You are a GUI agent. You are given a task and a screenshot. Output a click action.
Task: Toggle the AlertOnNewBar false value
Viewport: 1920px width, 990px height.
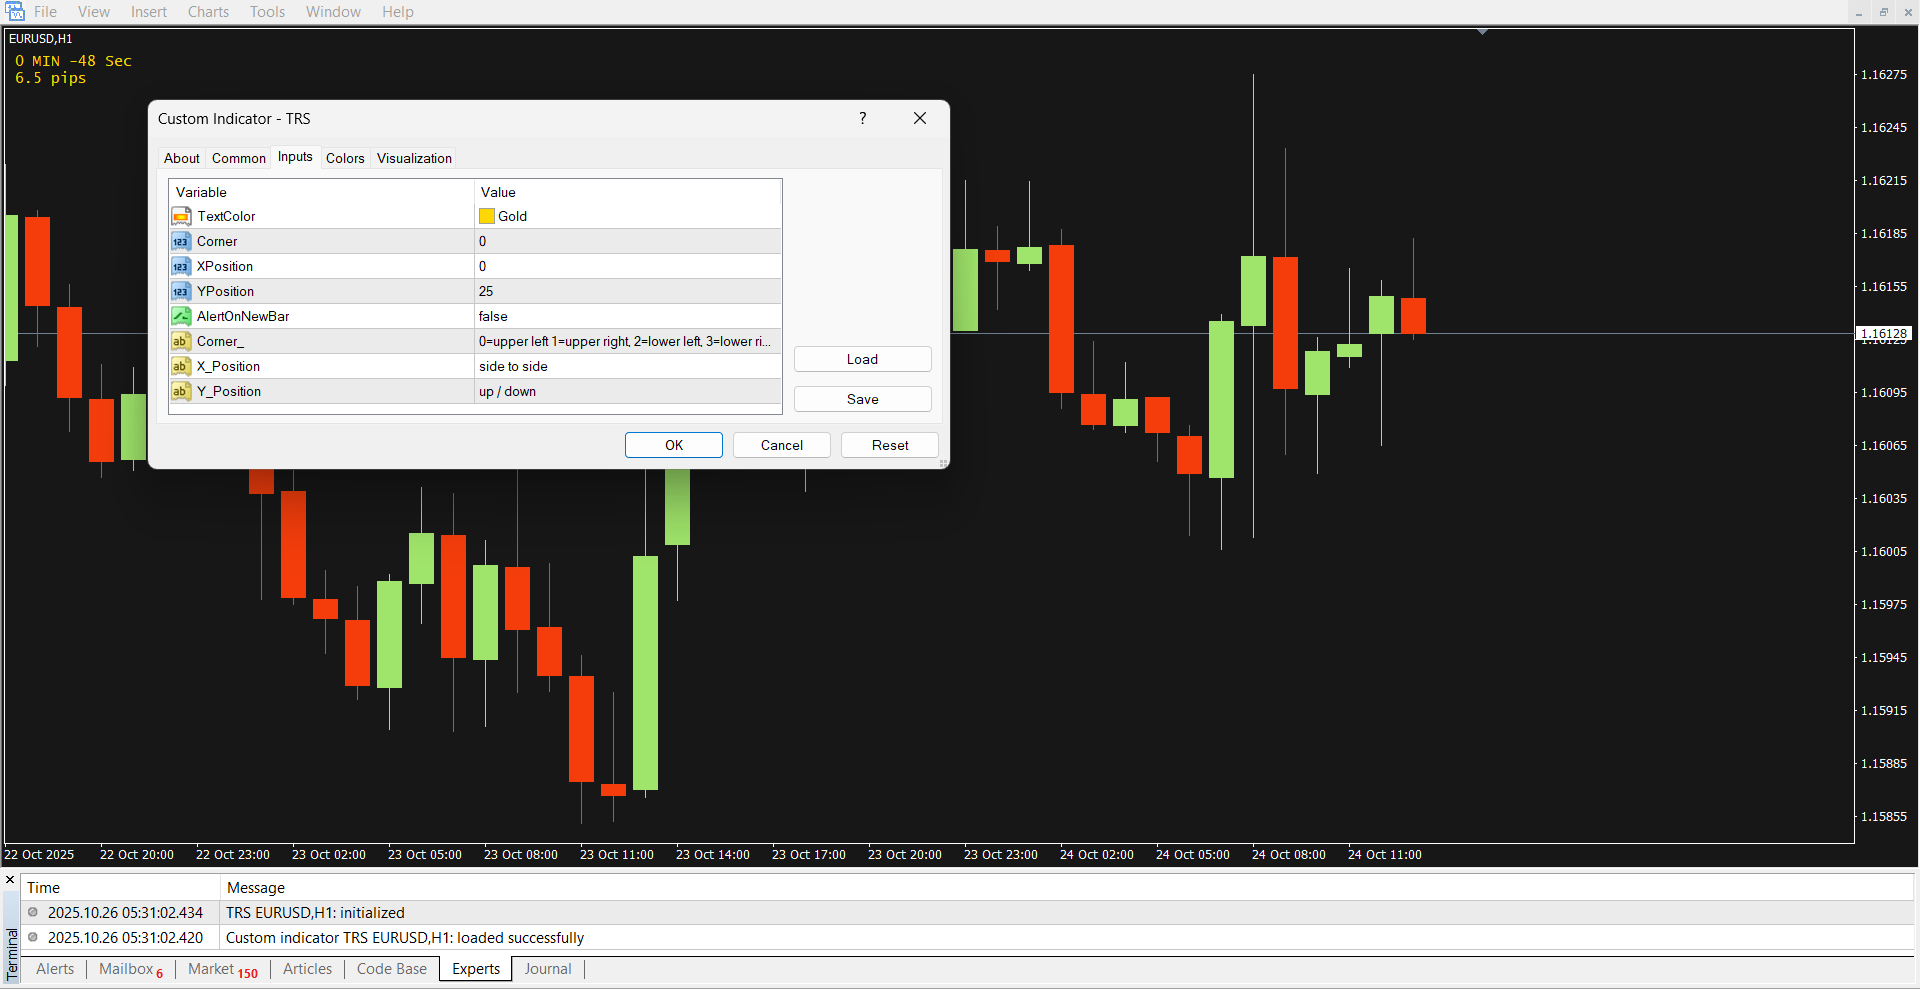[627, 316]
